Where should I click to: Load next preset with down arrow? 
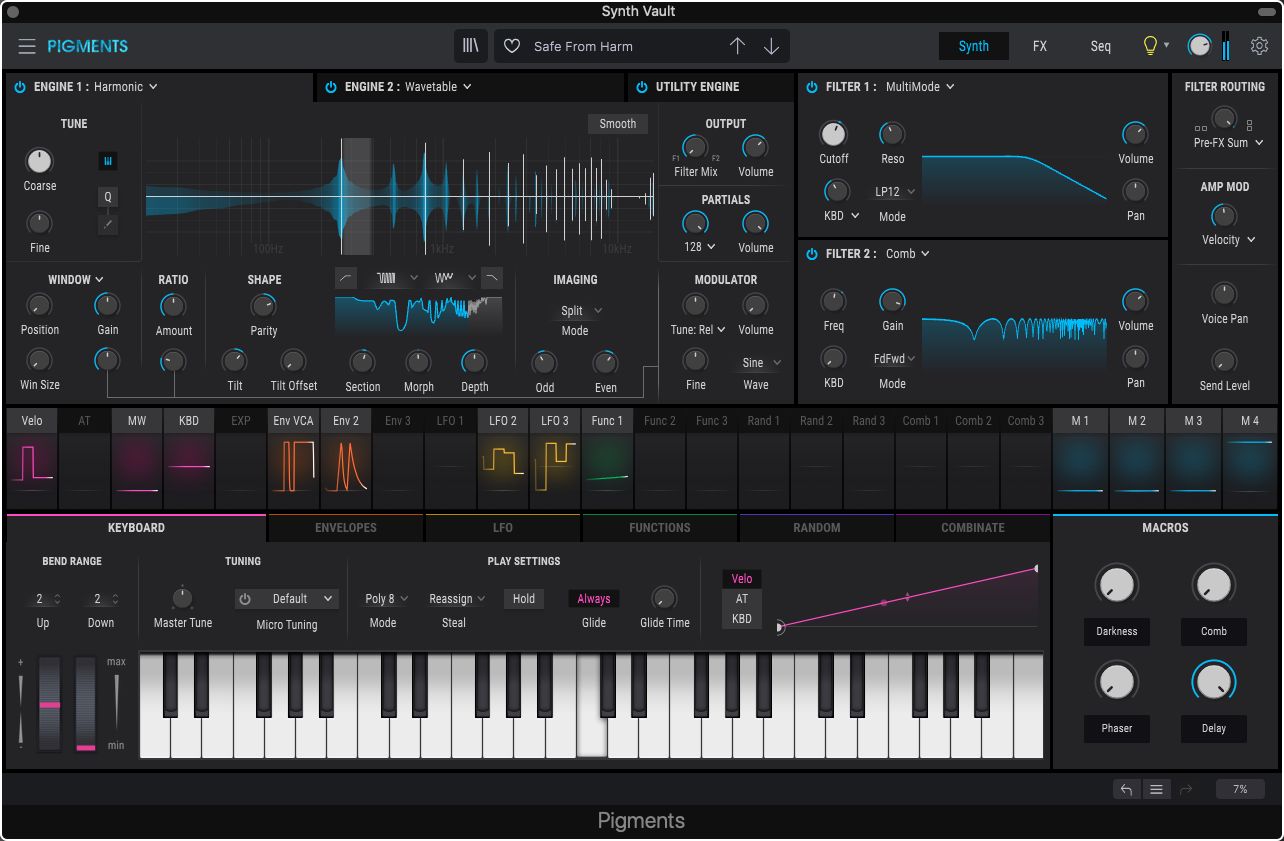point(771,47)
